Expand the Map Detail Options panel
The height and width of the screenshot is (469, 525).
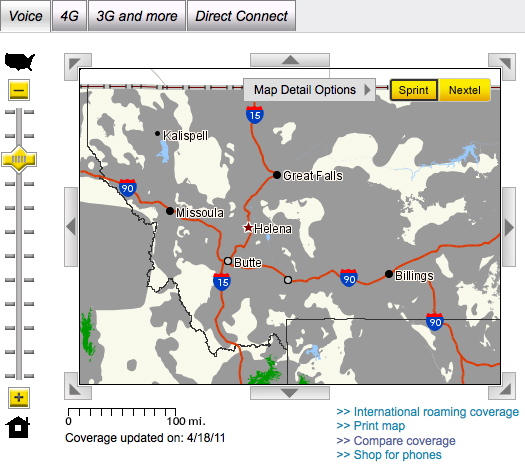pos(309,90)
